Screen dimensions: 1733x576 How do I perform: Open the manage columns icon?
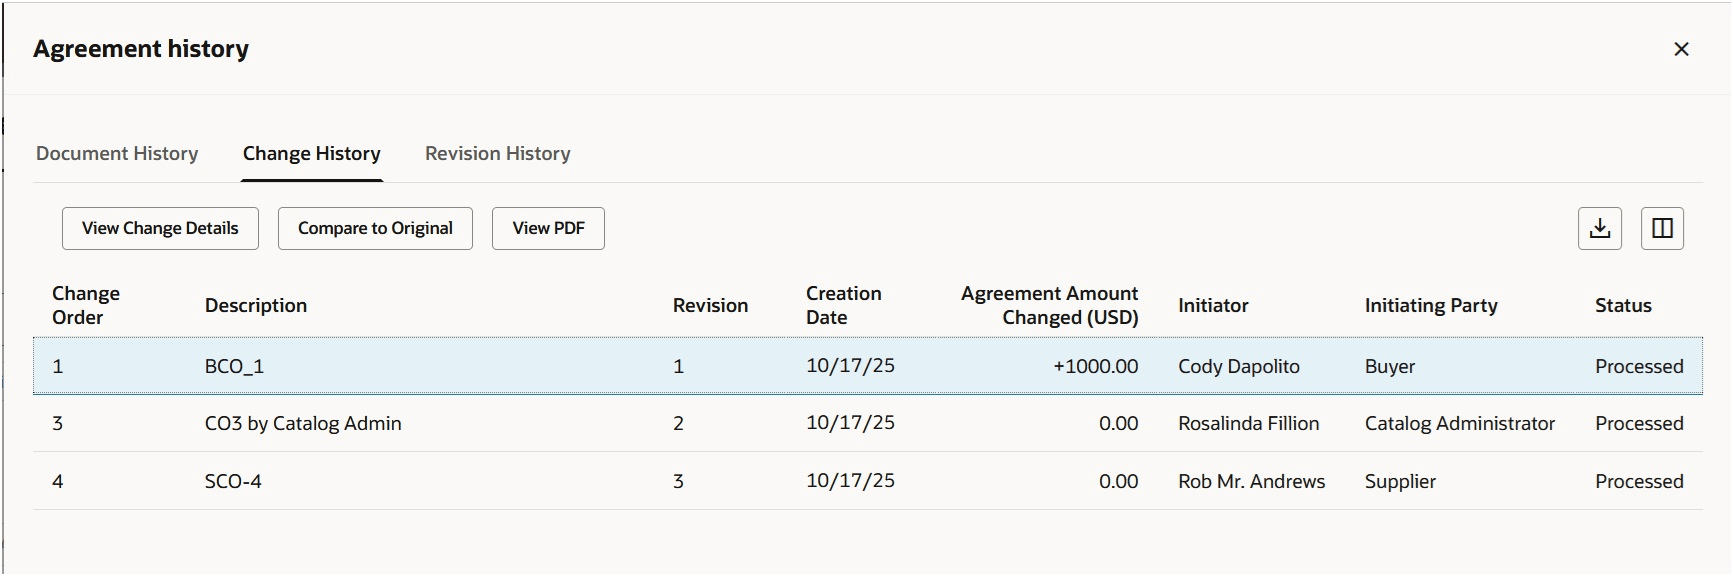pyautogui.click(x=1662, y=228)
